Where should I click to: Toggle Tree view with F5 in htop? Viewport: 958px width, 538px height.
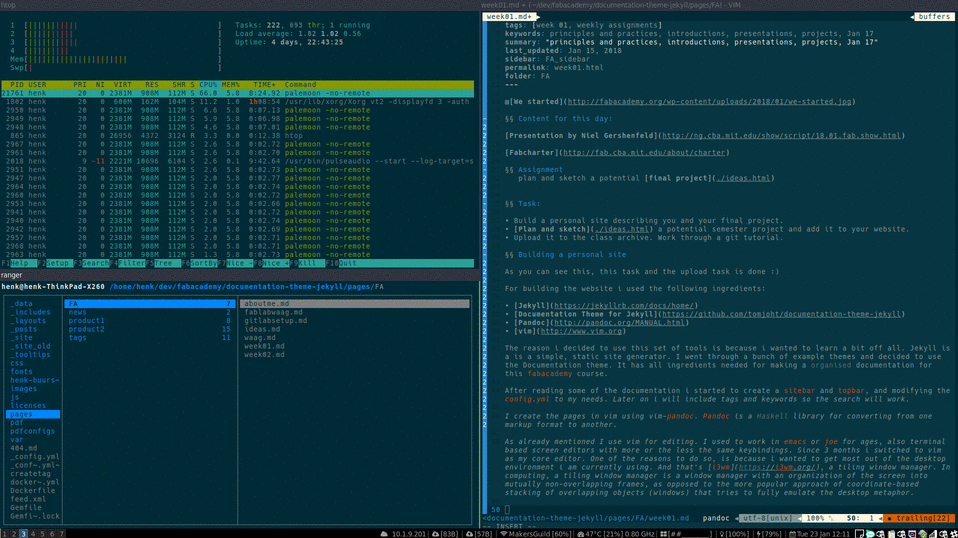pos(163,263)
